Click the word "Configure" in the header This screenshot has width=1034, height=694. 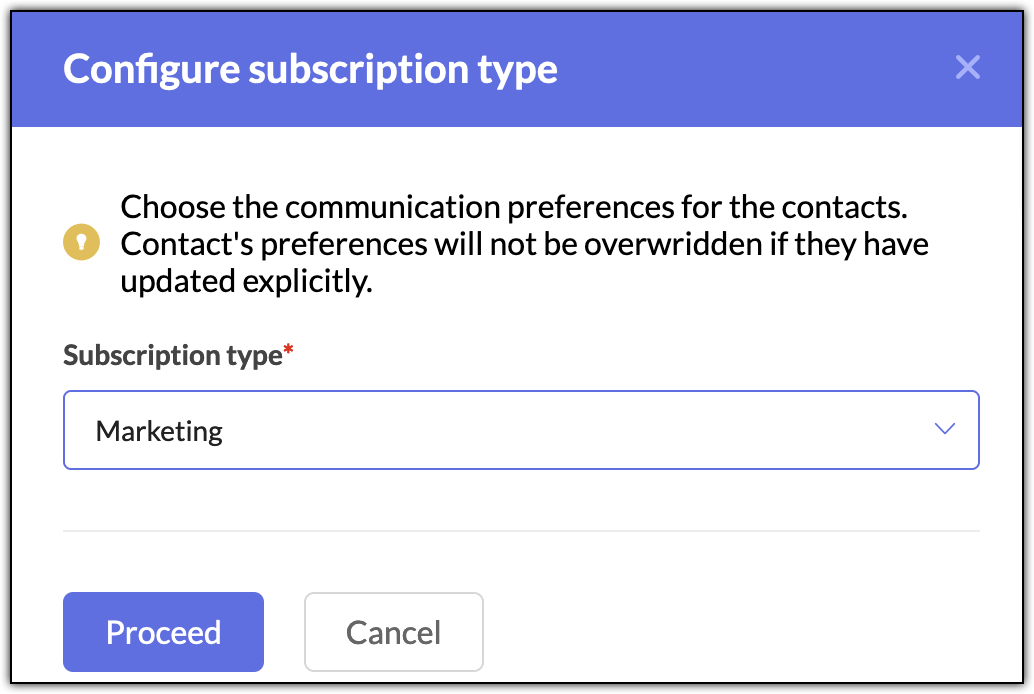coord(150,70)
